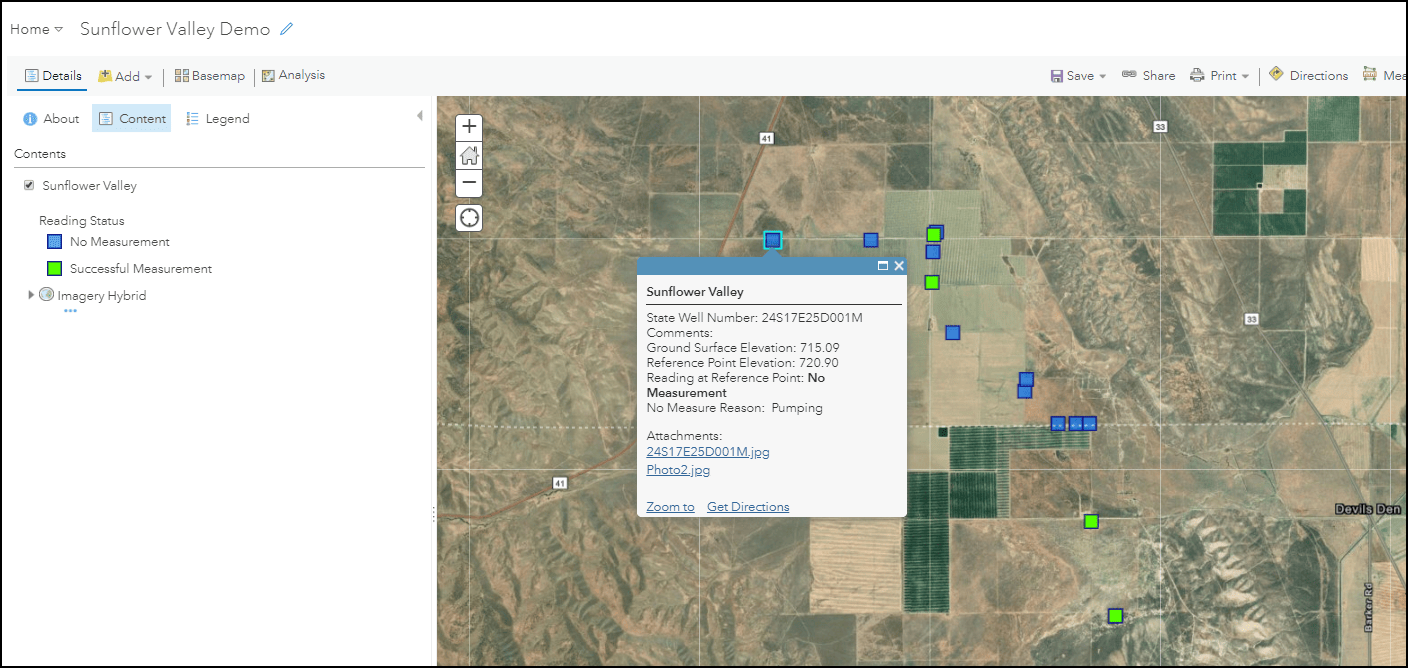The image size is (1408, 668).
Task: Click Zoom to in the popup
Action: pos(669,506)
